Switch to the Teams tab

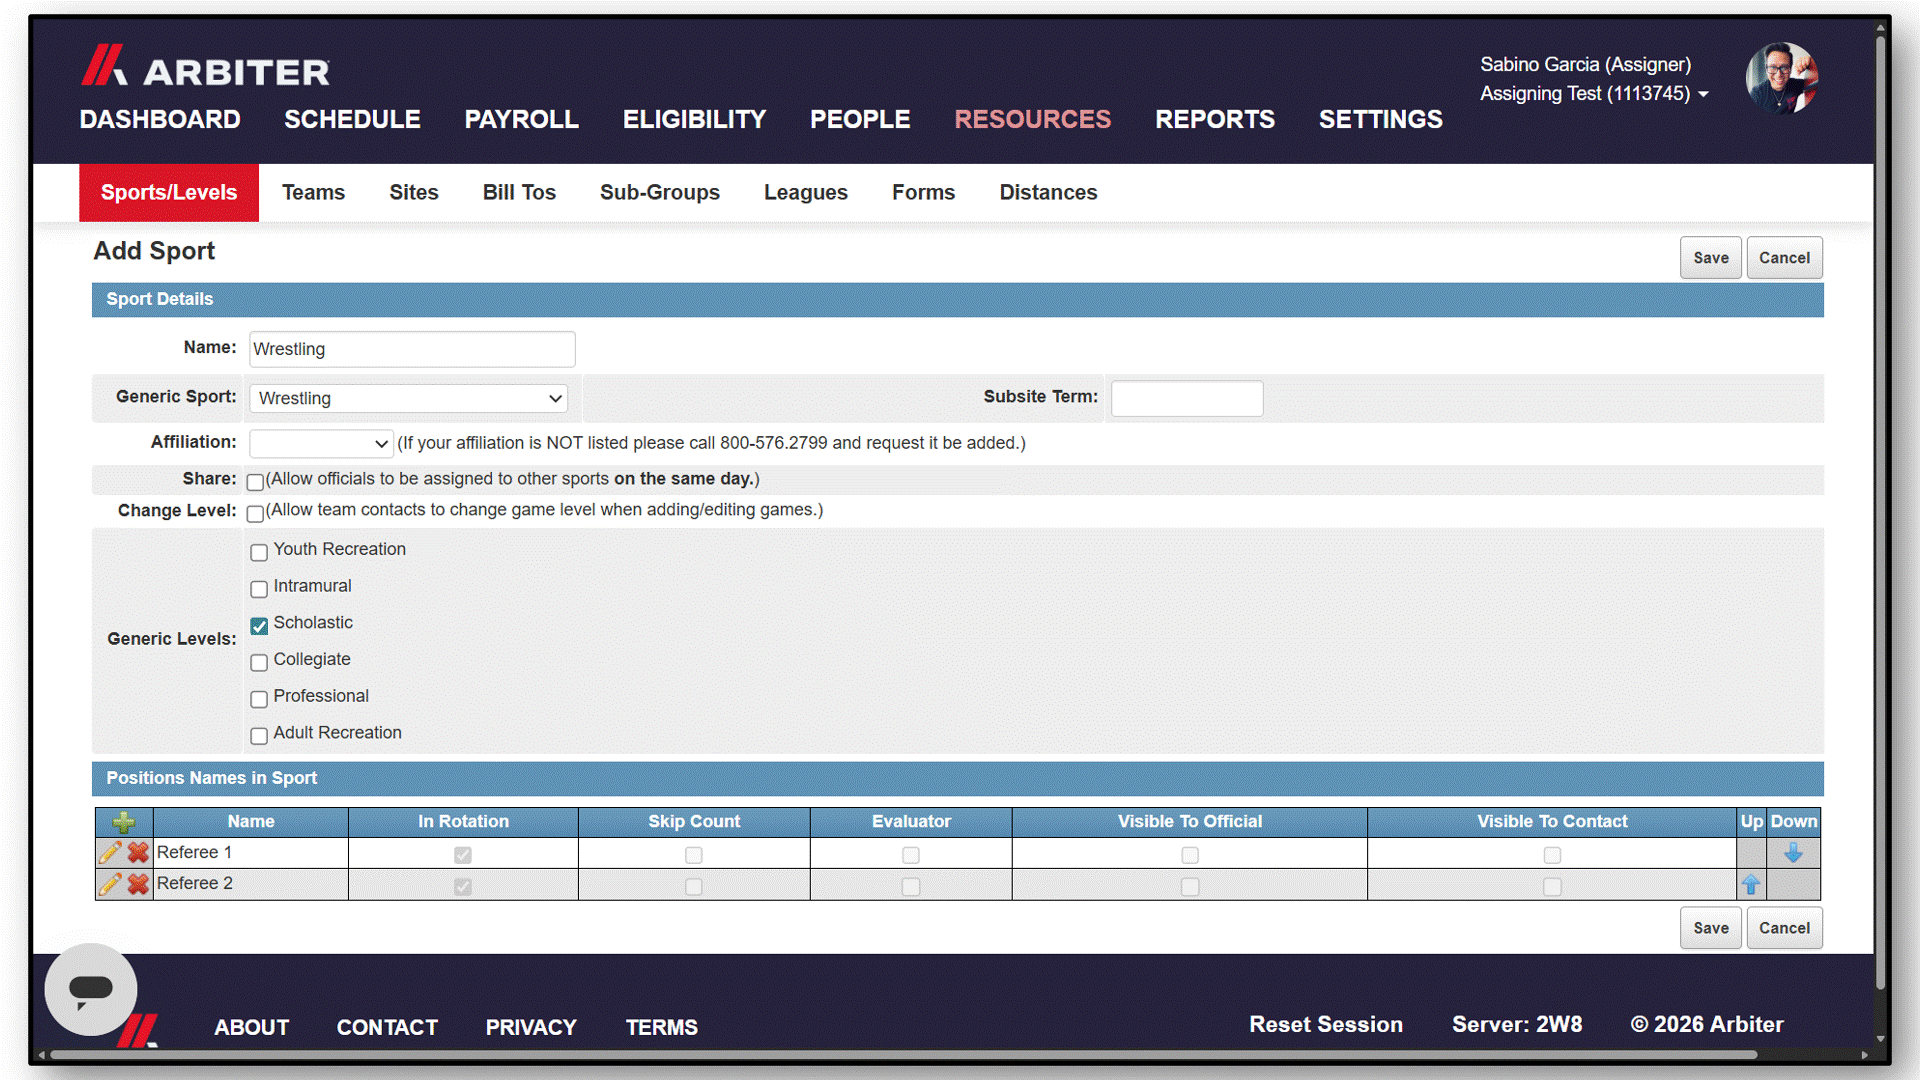pyautogui.click(x=313, y=192)
